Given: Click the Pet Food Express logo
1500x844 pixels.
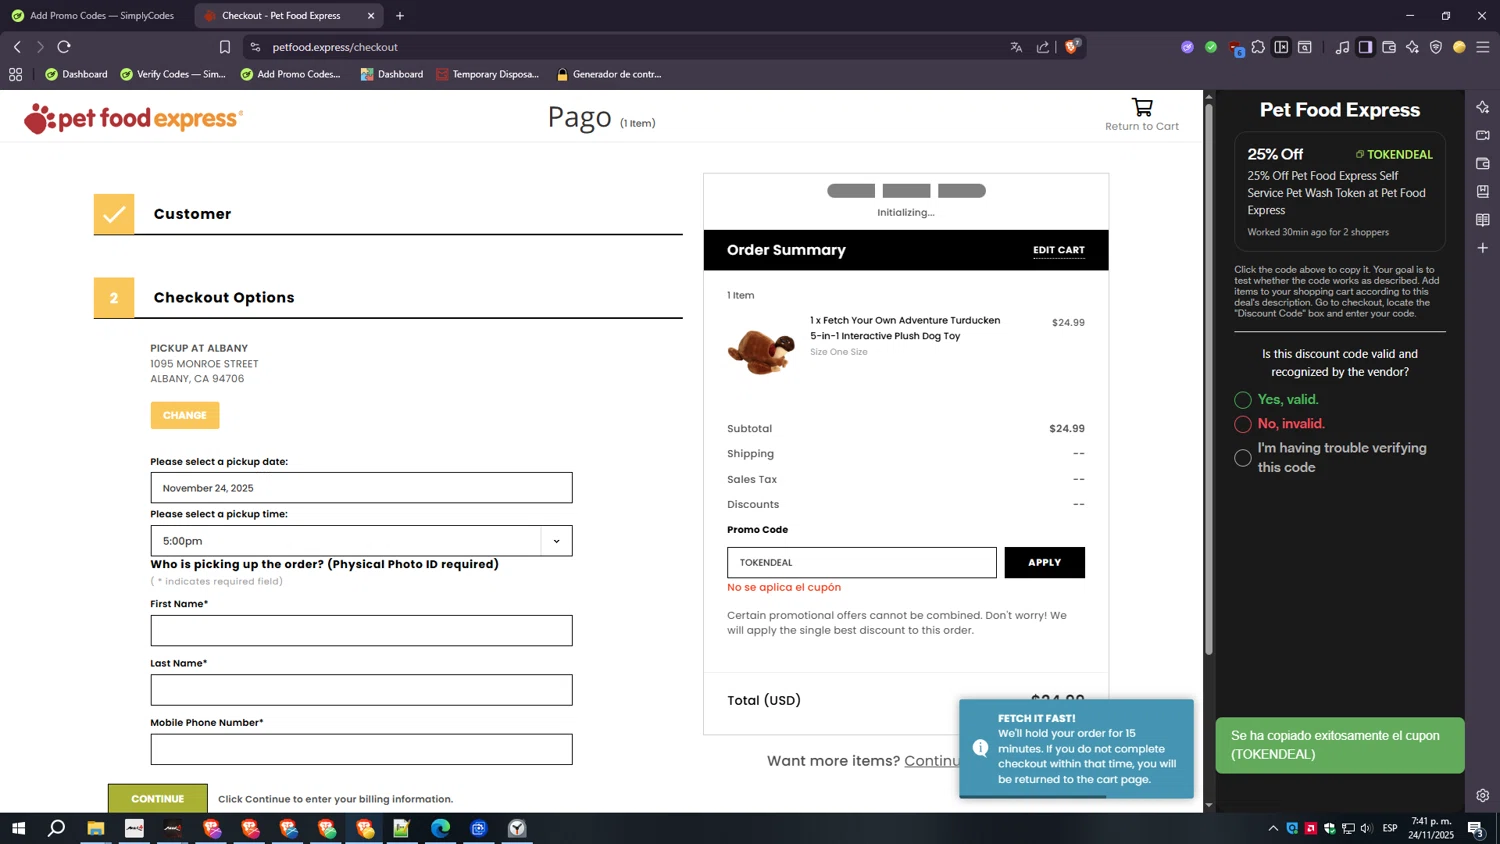Looking at the screenshot, I should 134,118.
